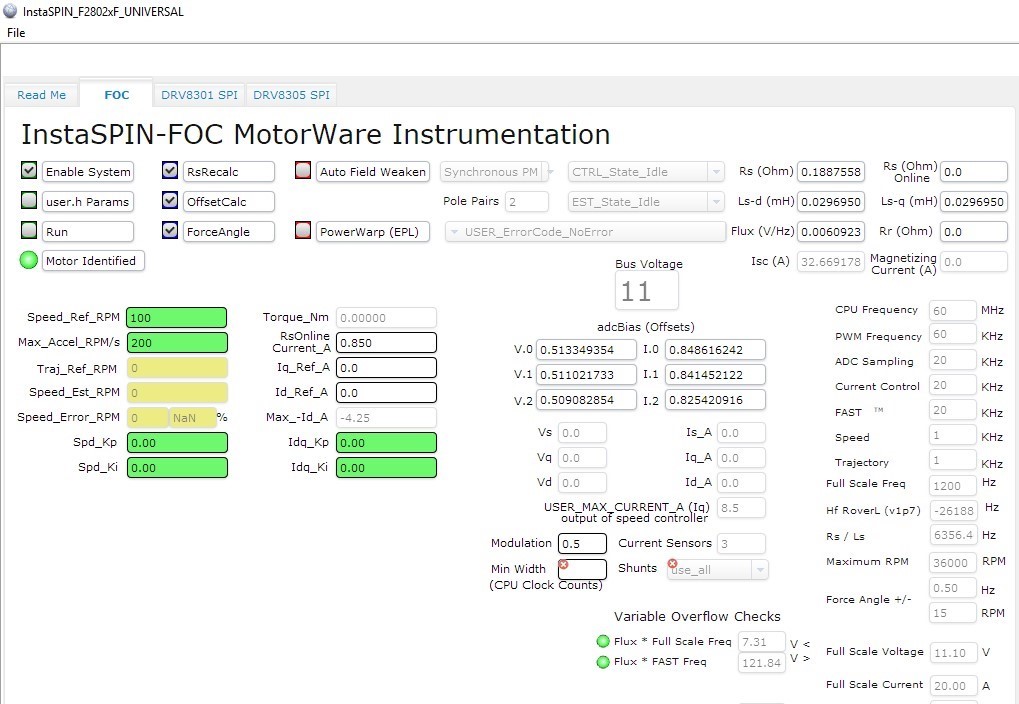Click the Idq_Kp input field
This screenshot has width=1019, height=704.
pyautogui.click(x=386, y=443)
